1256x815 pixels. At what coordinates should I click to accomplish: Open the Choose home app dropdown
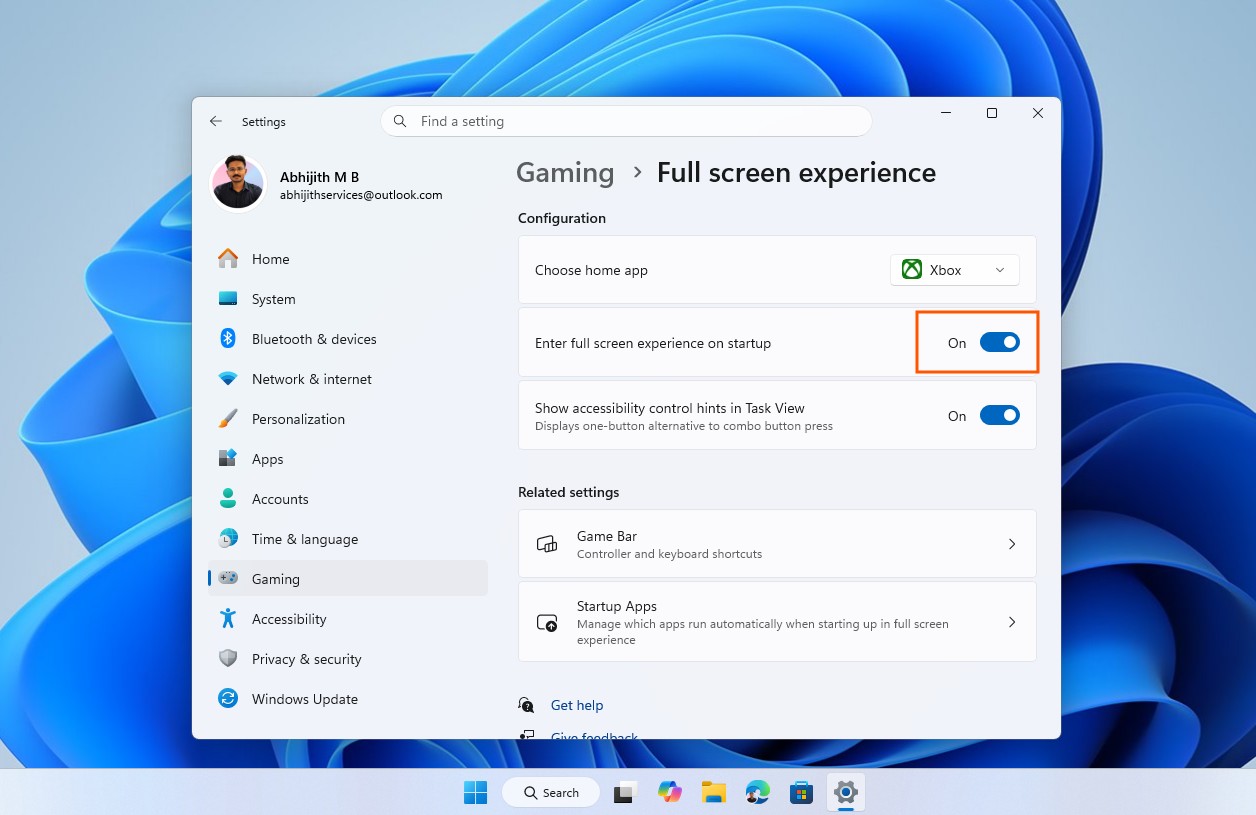coord(953,269)
